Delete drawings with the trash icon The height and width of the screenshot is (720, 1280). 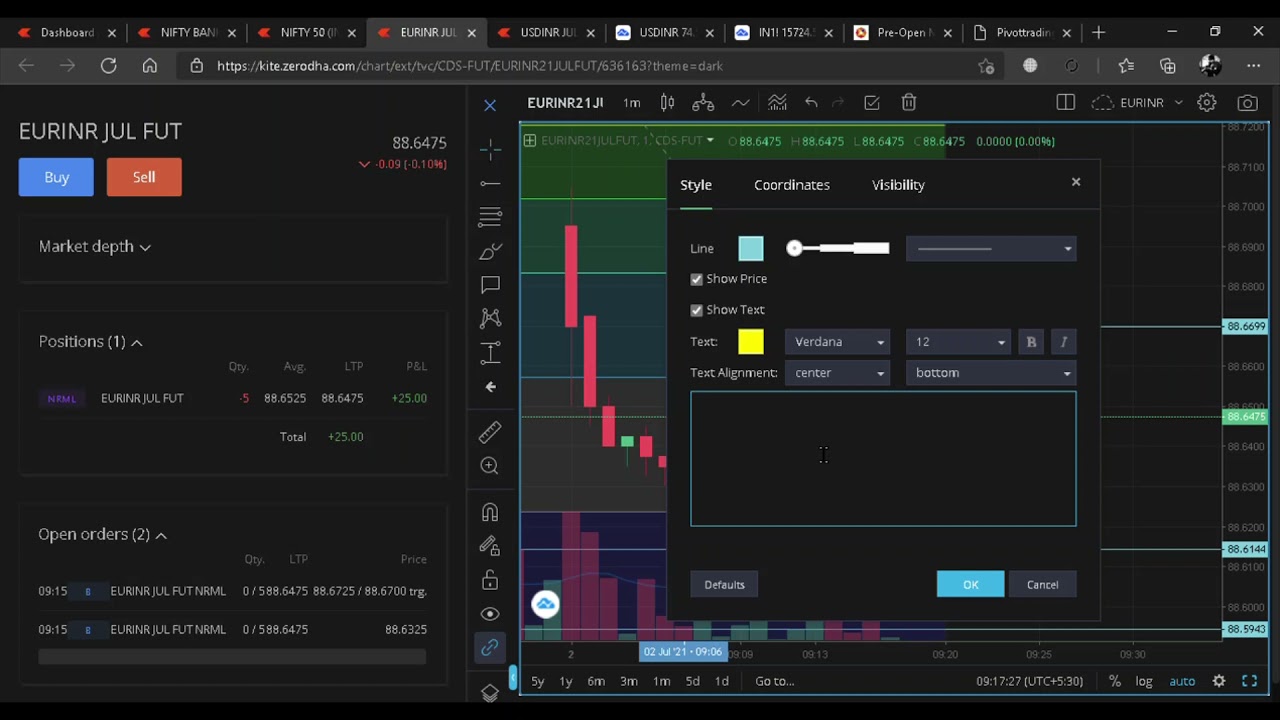909,103
